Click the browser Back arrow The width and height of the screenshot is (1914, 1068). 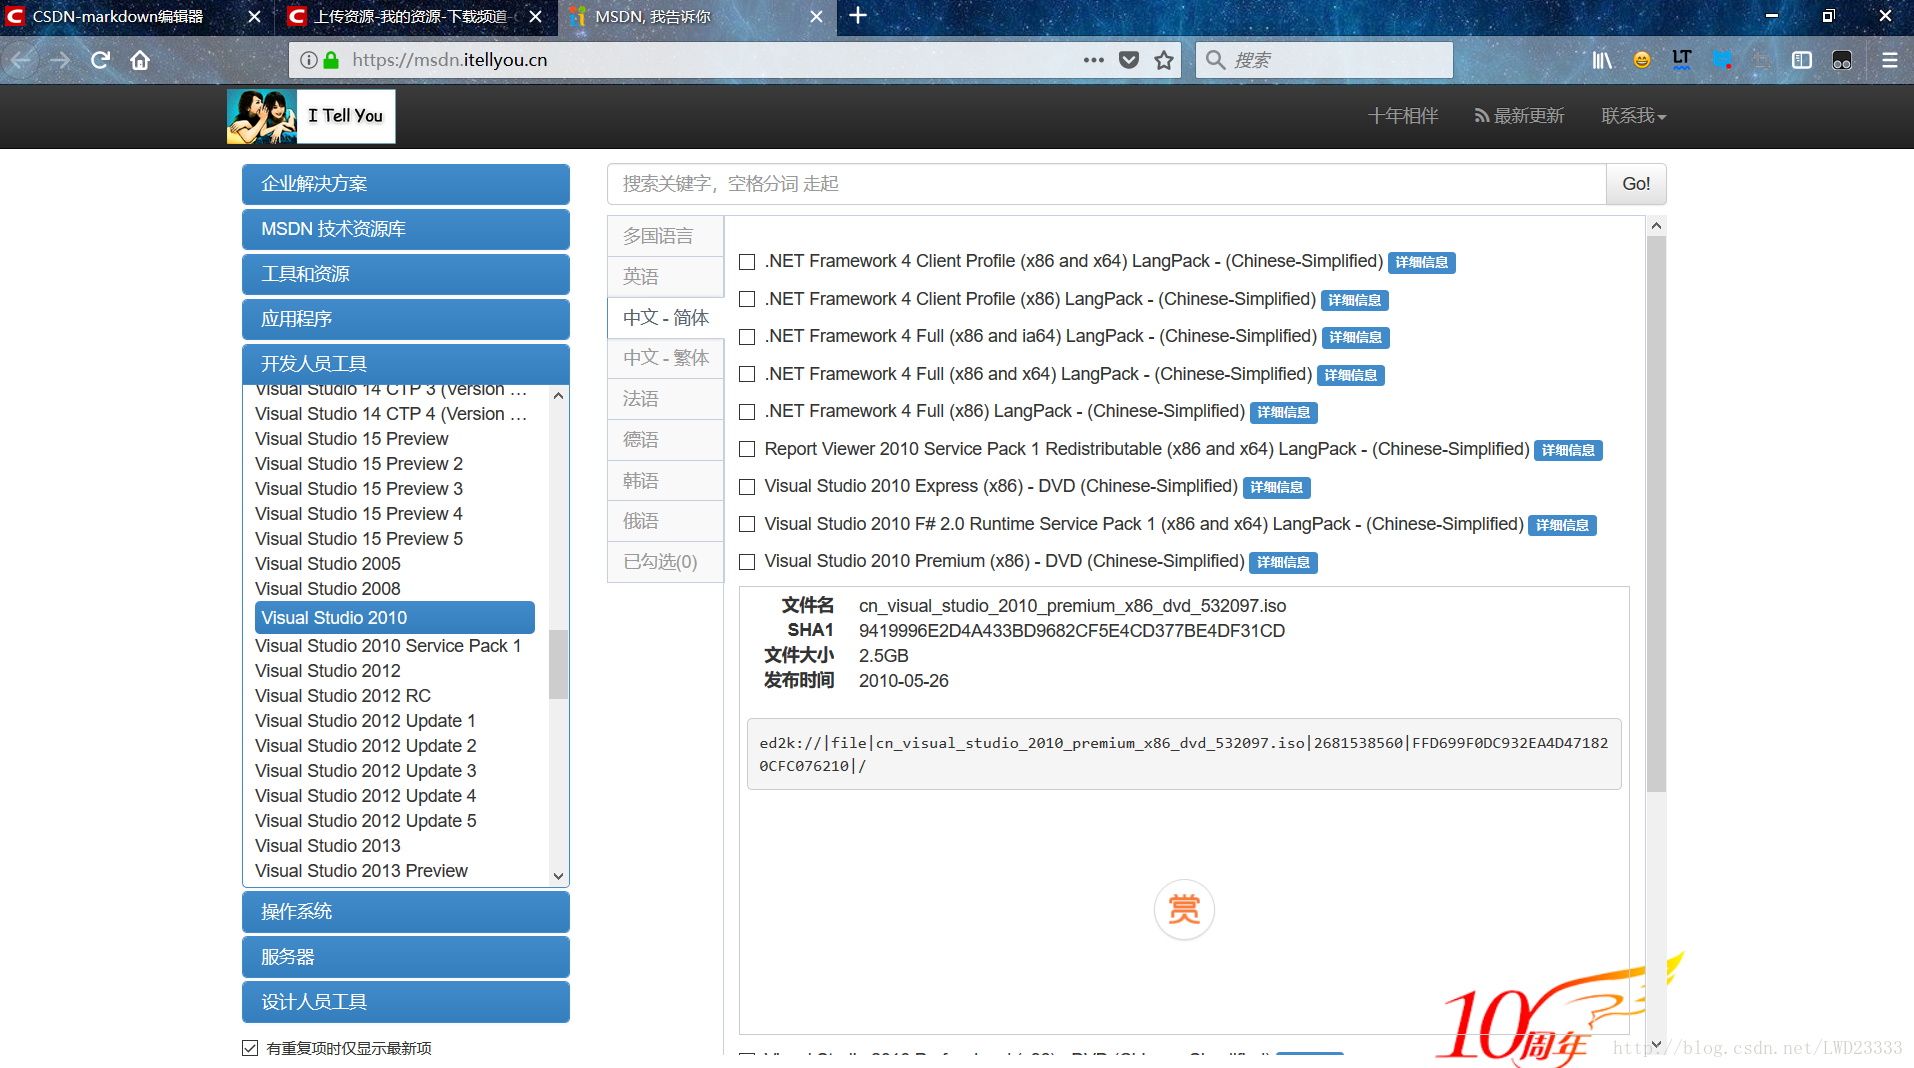click(x=21, y=60)
